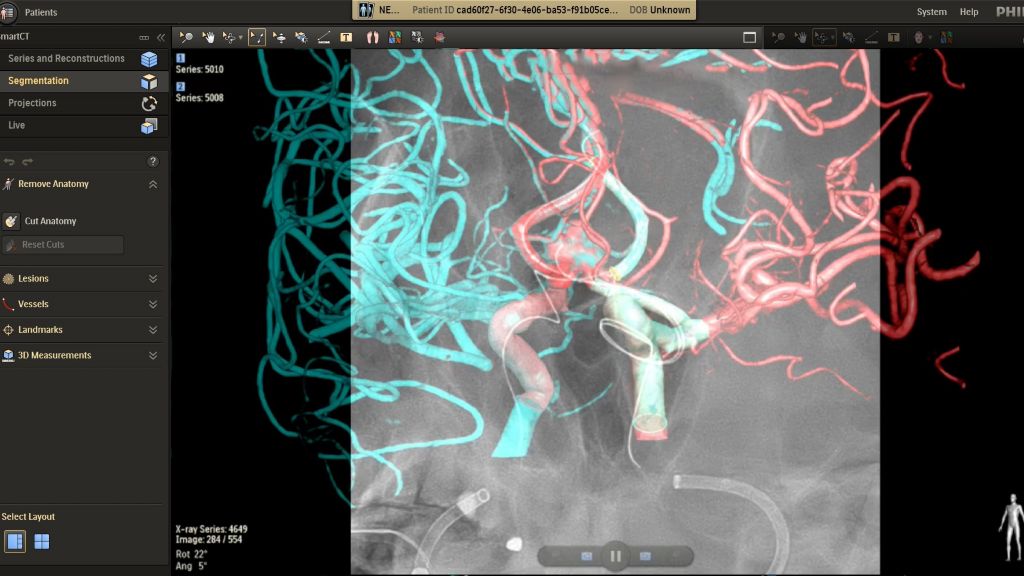Switch to the Projections tab
The height and width of the screenshot is (576, 1024).
point(84,103)
